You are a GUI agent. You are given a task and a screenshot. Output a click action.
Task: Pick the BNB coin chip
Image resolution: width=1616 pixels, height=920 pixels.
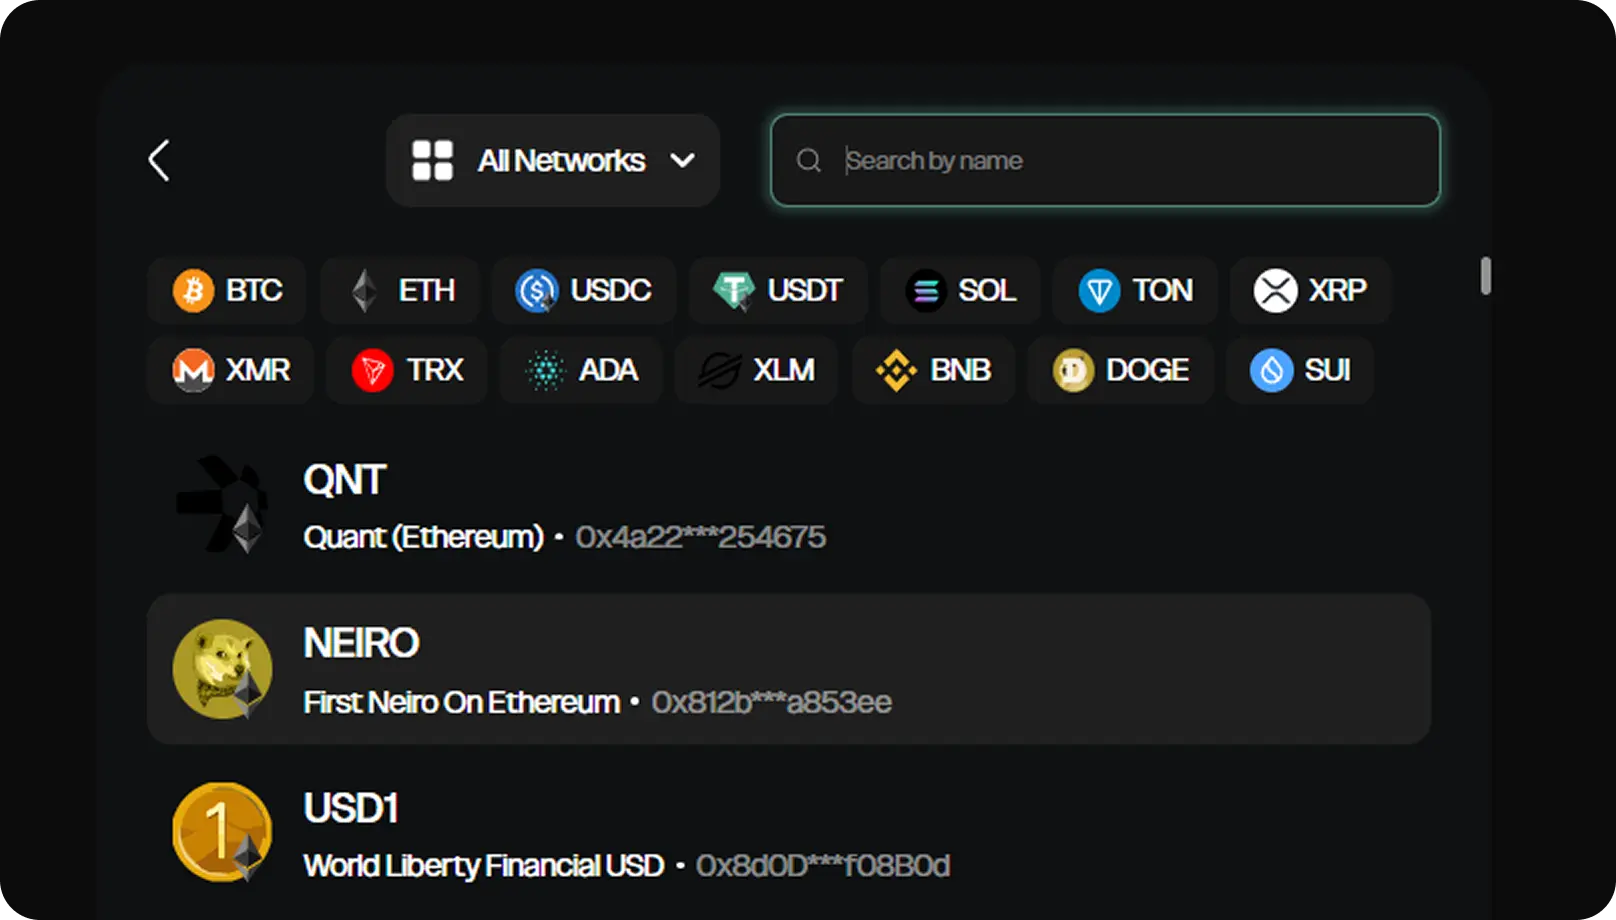point(933,370)
